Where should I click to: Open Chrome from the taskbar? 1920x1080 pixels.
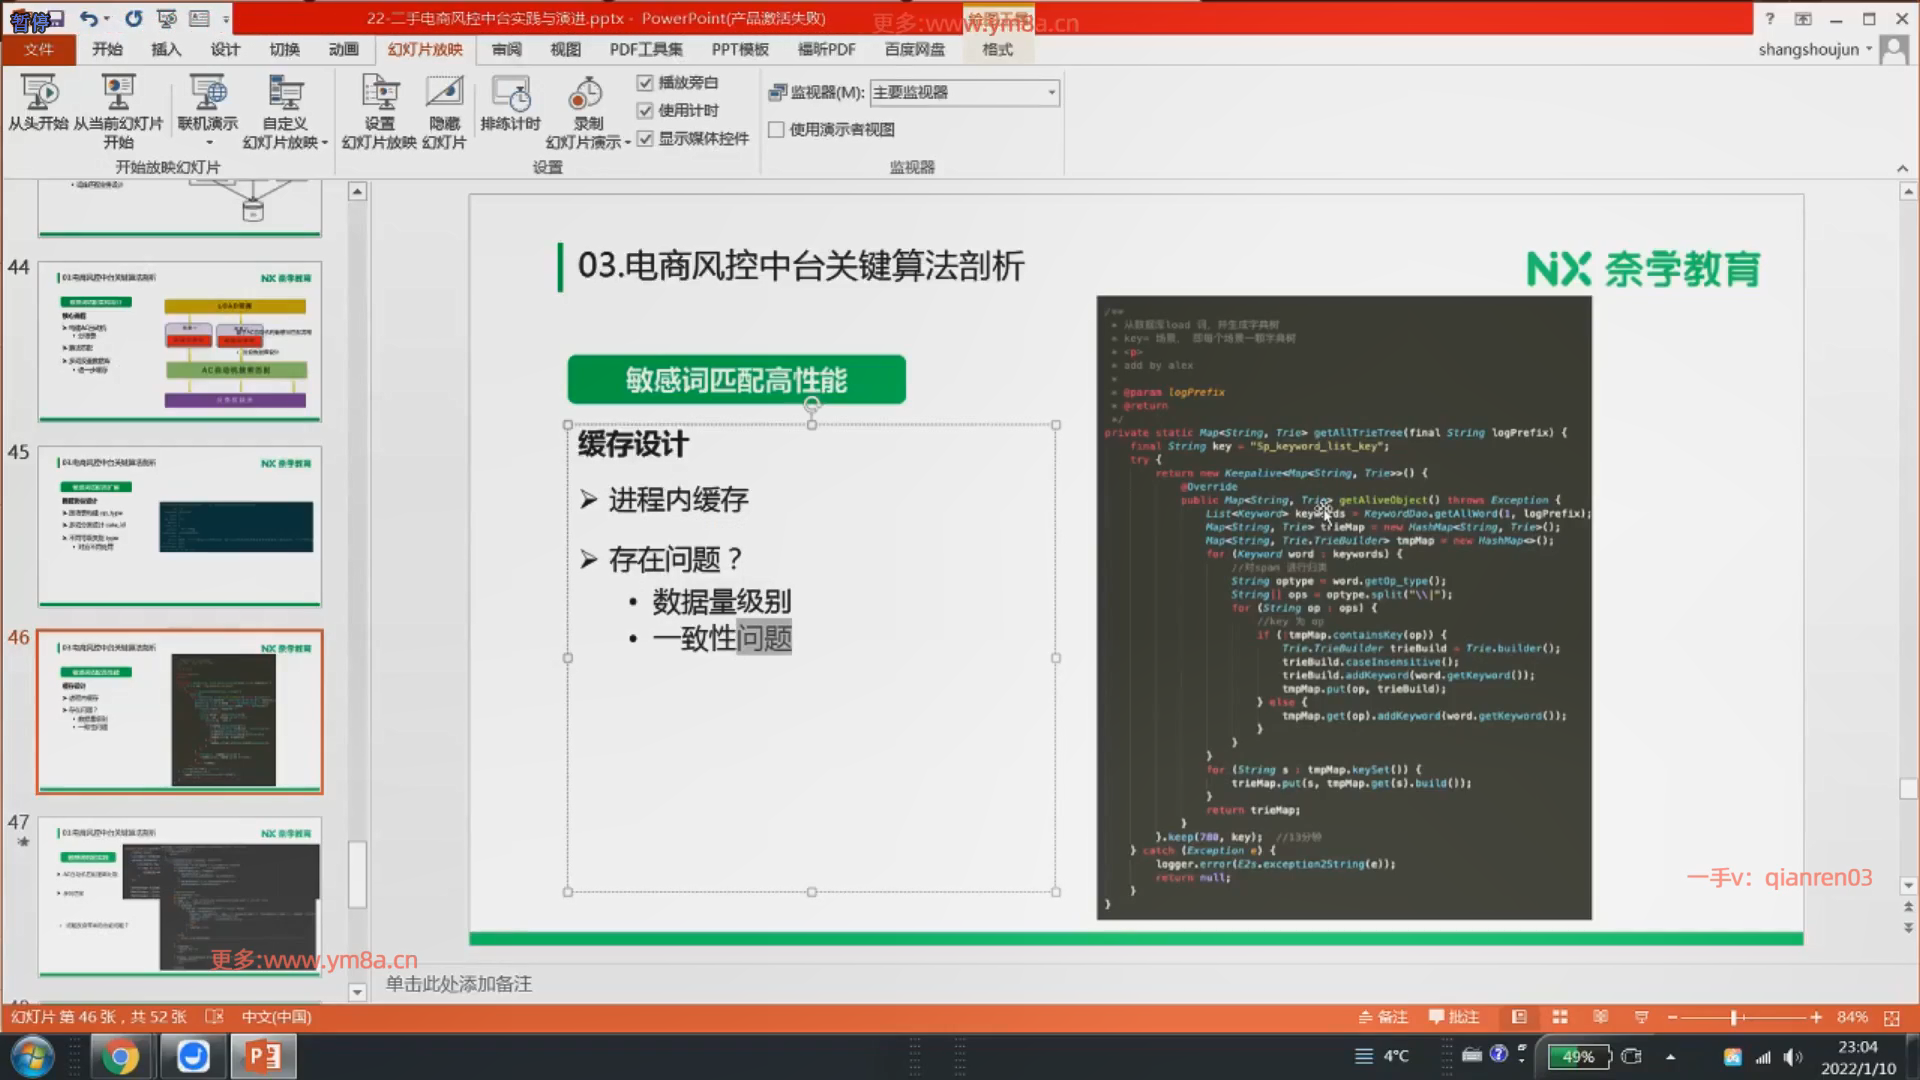coord(119,1057)
